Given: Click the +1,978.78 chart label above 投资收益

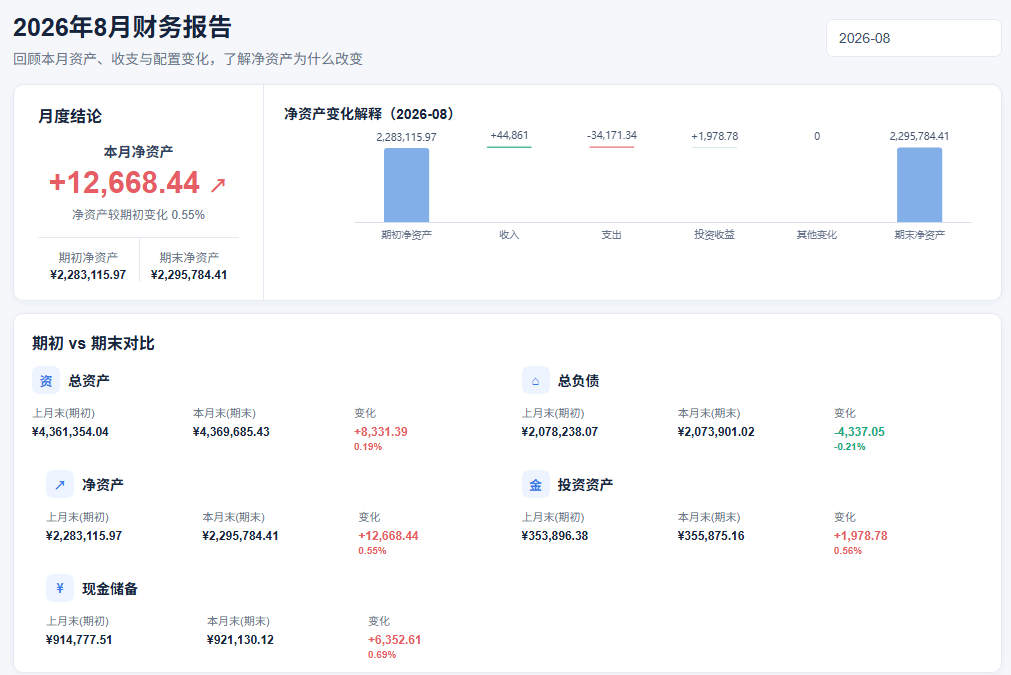Looking at the screenshot, I should click(714, 136).
